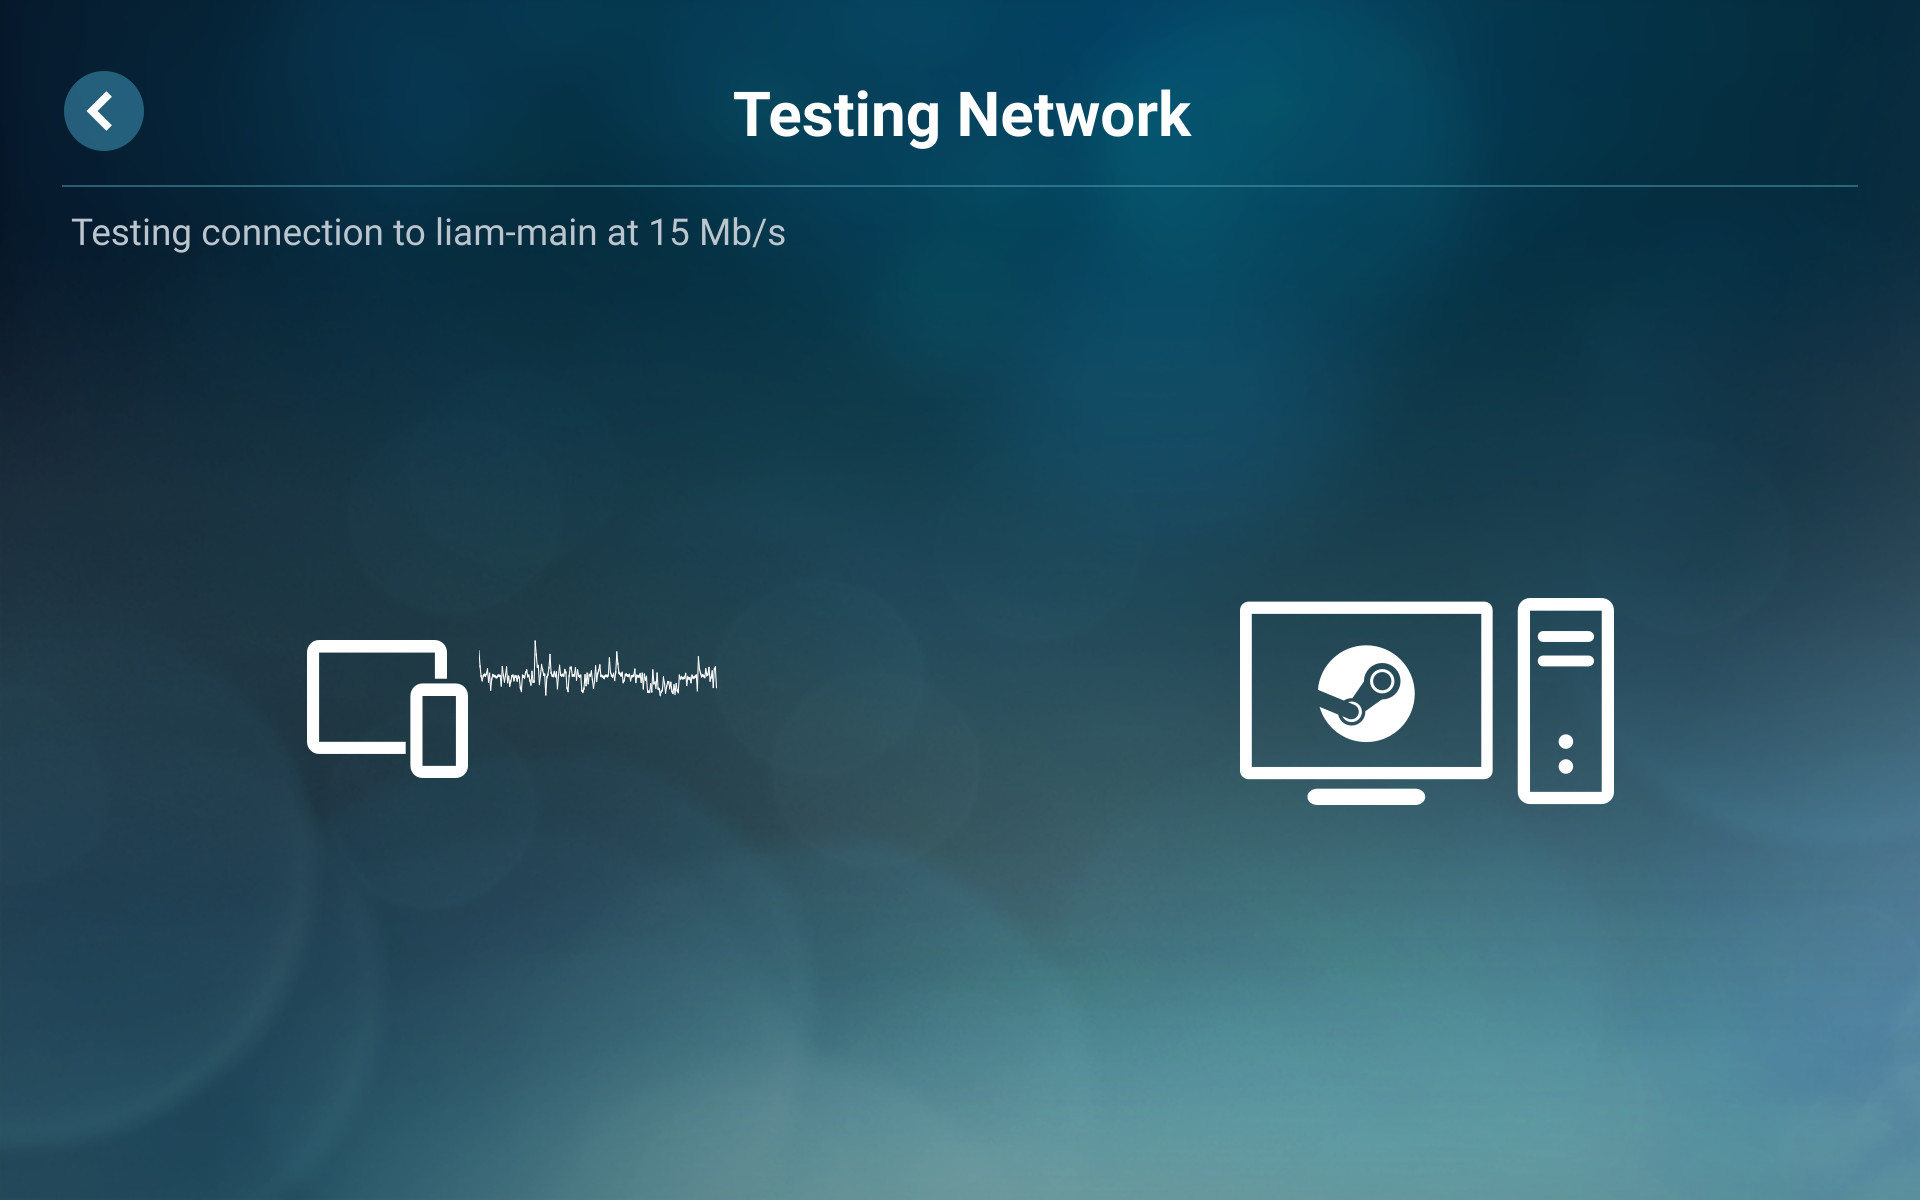Click the Steam logo on the monitor
The height and width of the screenshot is (1200, 1920).
coord(1366,693)
